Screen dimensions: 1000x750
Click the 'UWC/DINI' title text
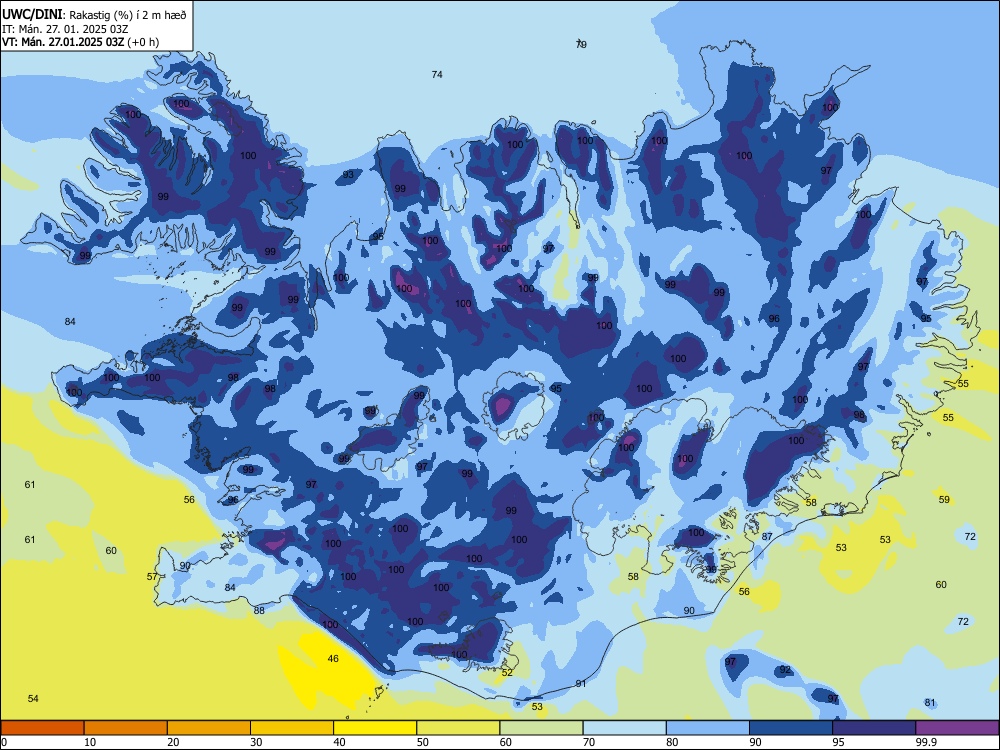32,14
